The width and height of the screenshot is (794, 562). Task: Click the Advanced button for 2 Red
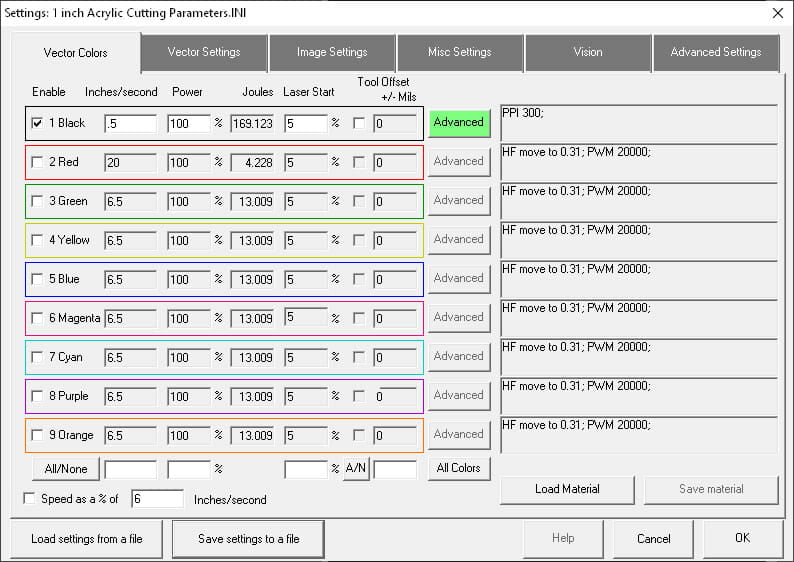(x=459, y=162)
